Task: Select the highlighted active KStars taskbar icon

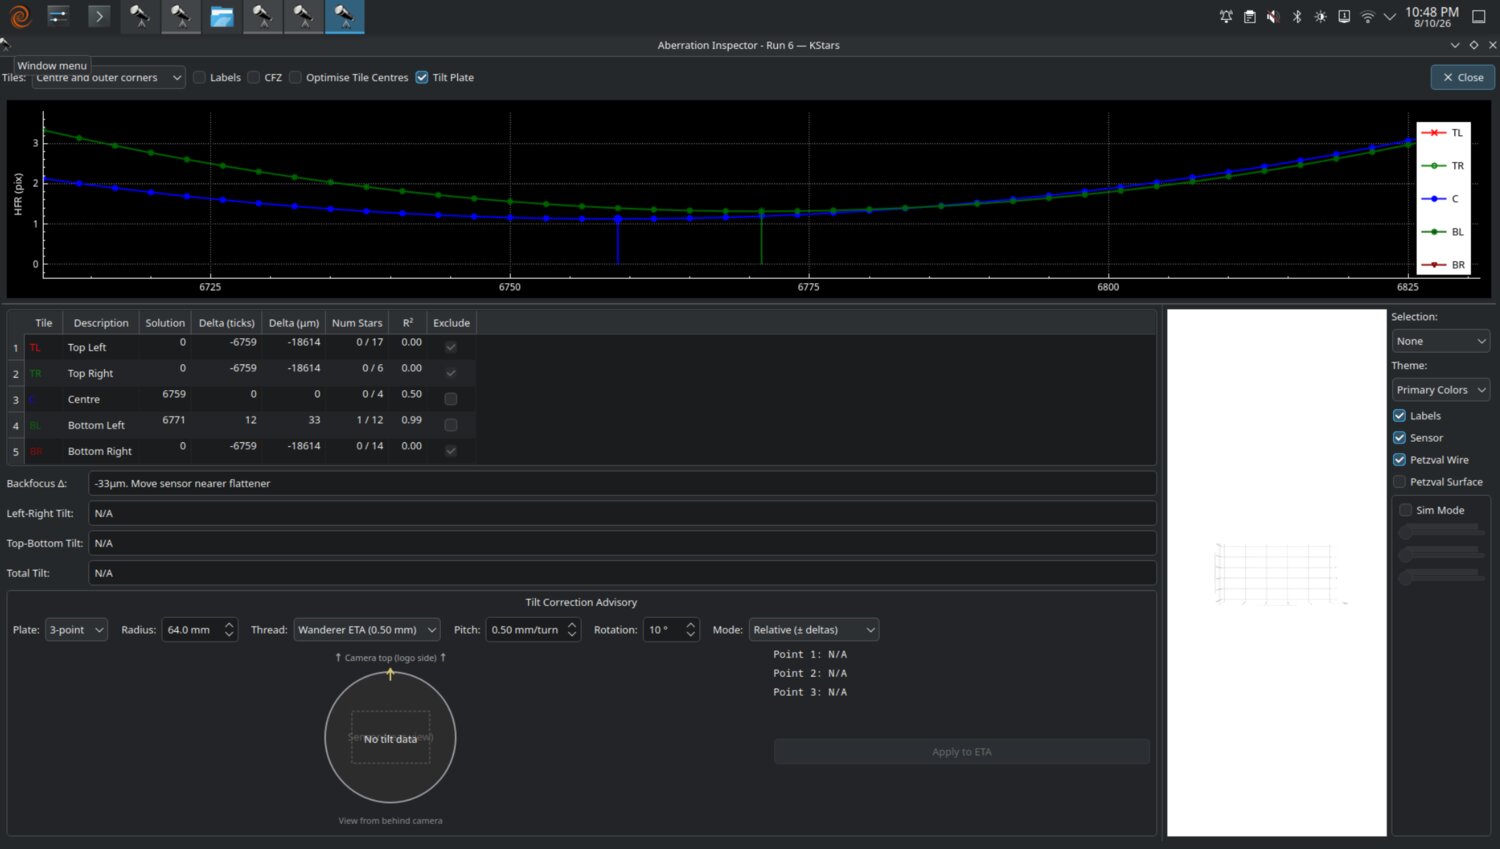Action: coord(344,16)
